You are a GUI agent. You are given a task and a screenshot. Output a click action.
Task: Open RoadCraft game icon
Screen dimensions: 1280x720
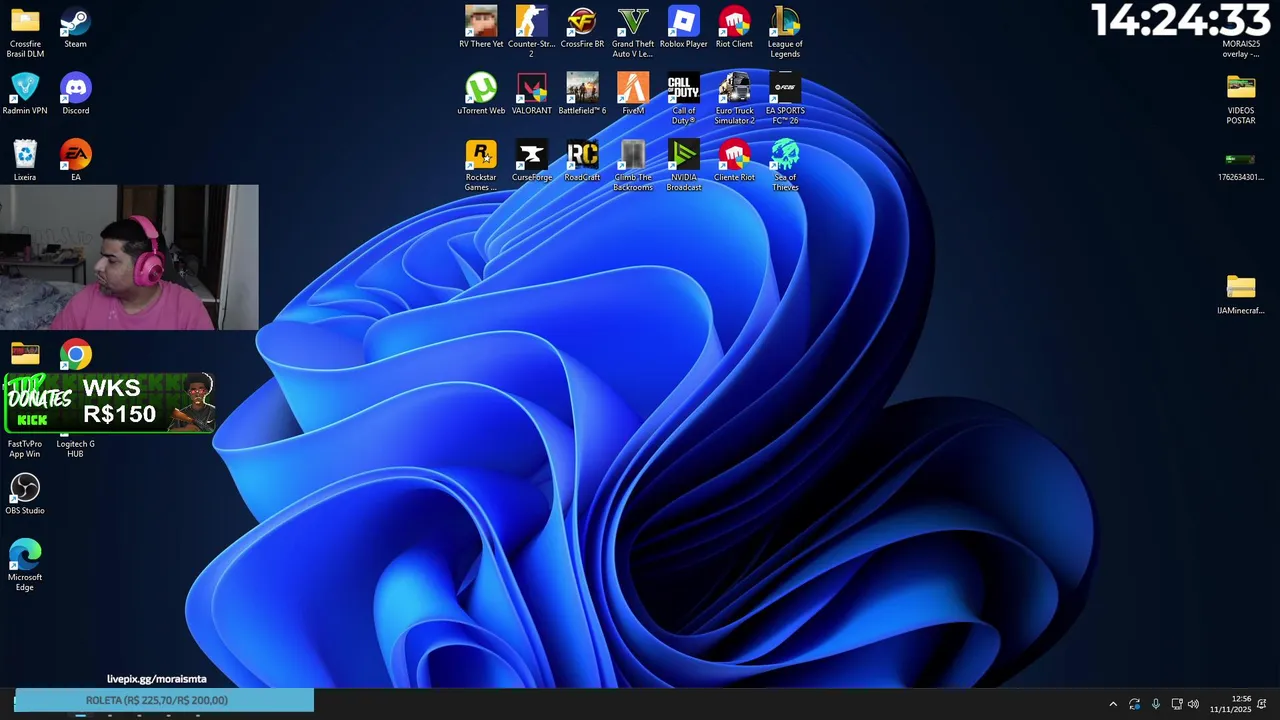[582, 161]
